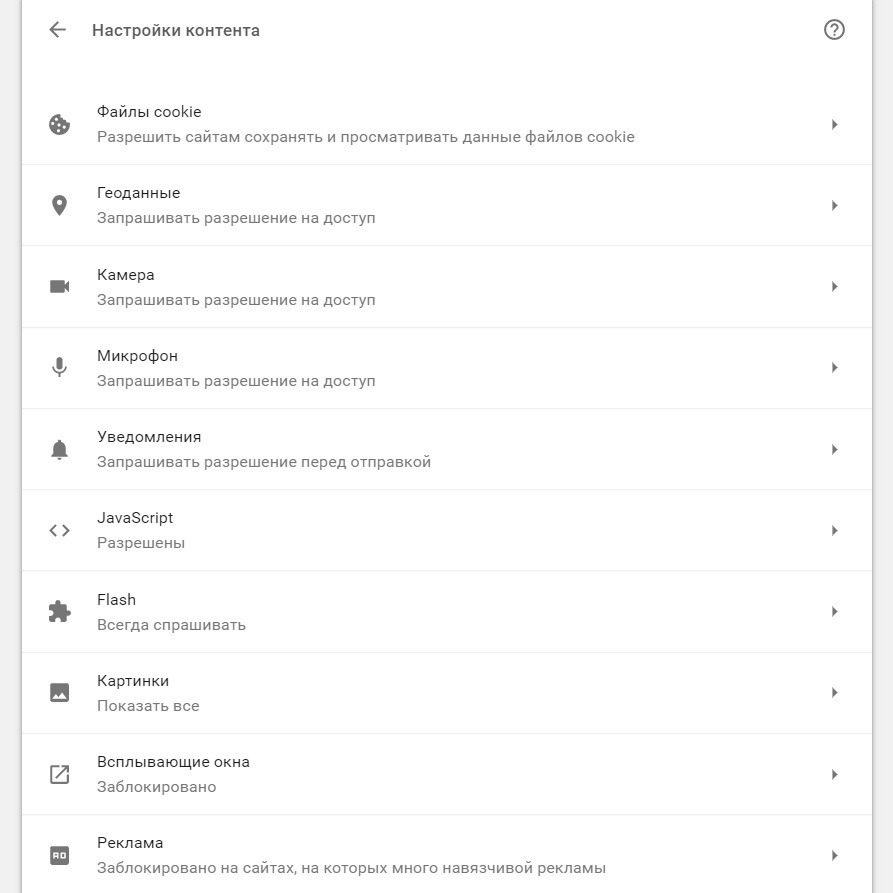The width and height of the screenshot is (893, 893).
Task: Expand the Геоданные row arrow
Action: tap(834, 206)
